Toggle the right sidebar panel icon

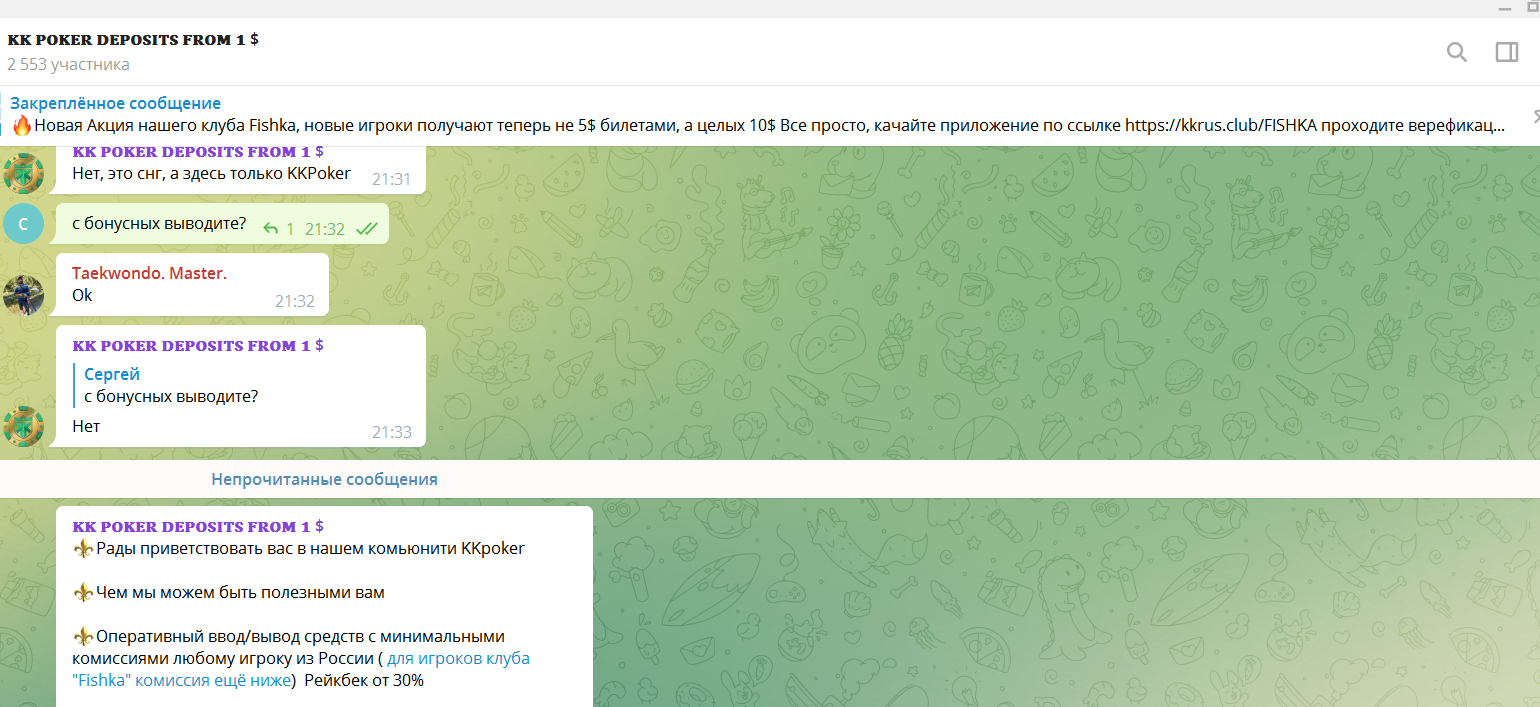click(x=1507, y=52)
